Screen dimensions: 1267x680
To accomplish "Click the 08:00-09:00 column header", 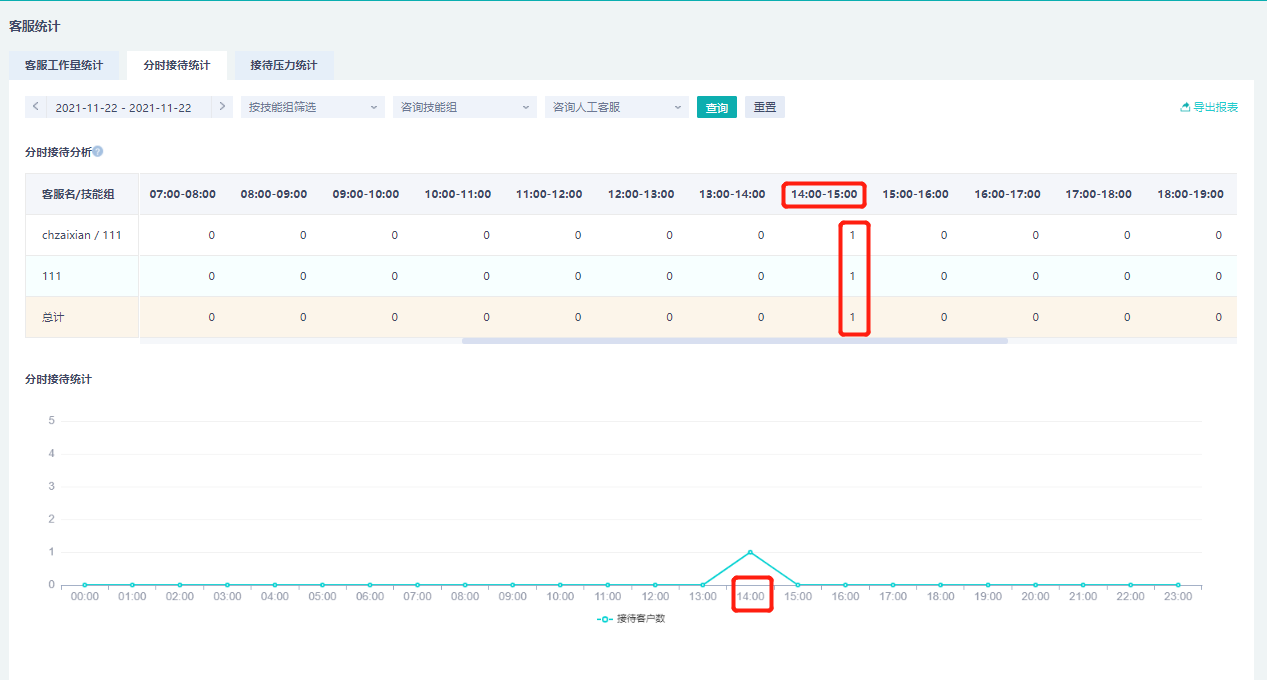I will pyautogui.click(x=274, y=194).
